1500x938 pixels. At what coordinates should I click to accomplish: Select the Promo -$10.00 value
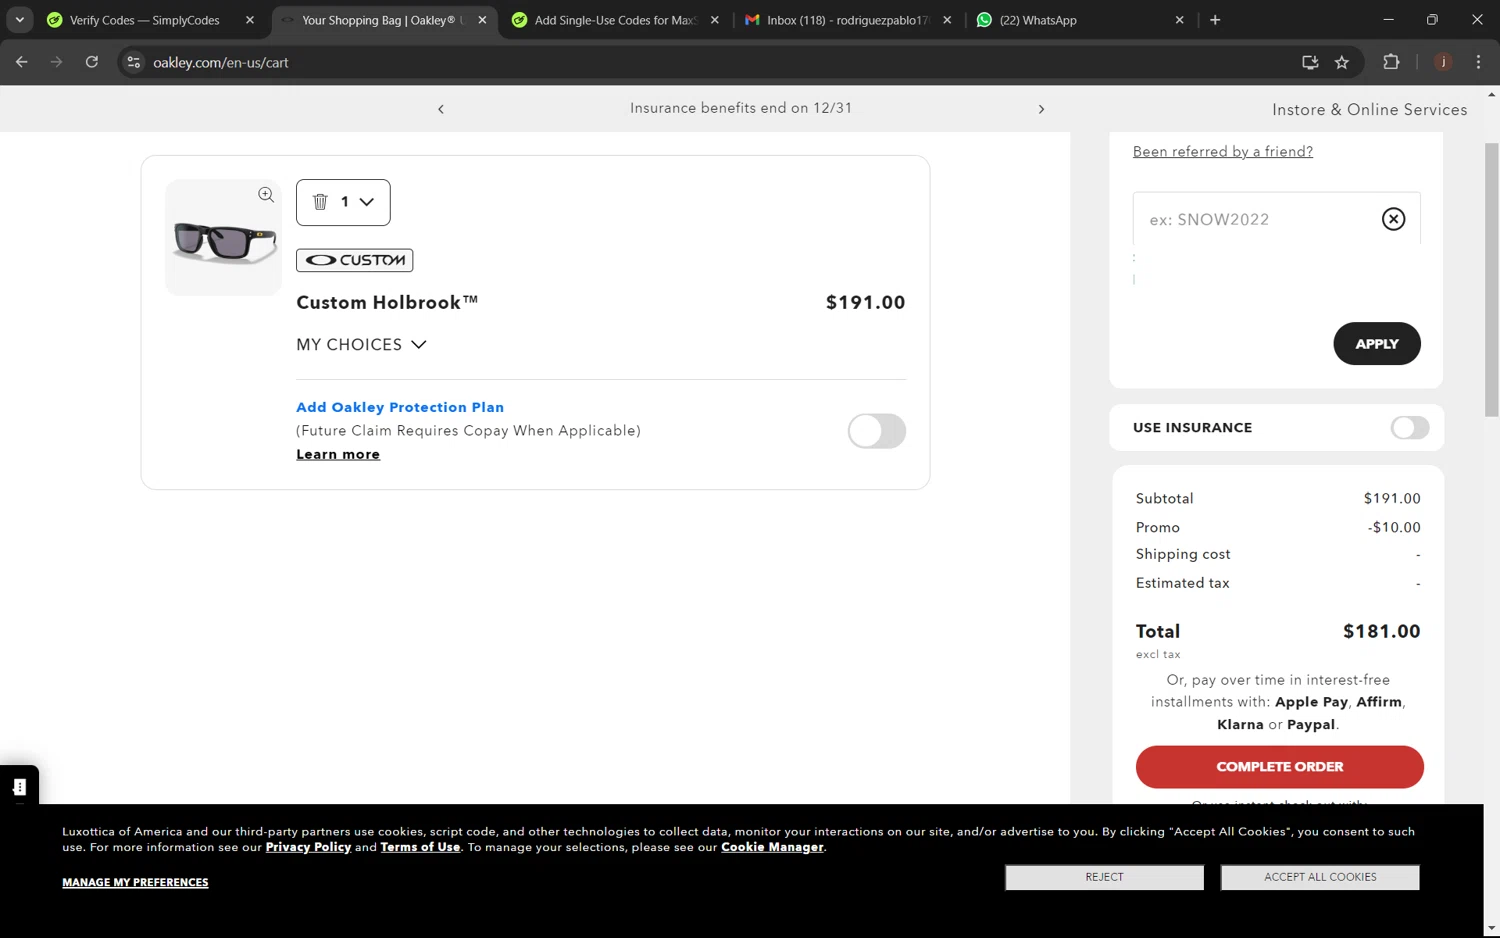point(1394,528)
